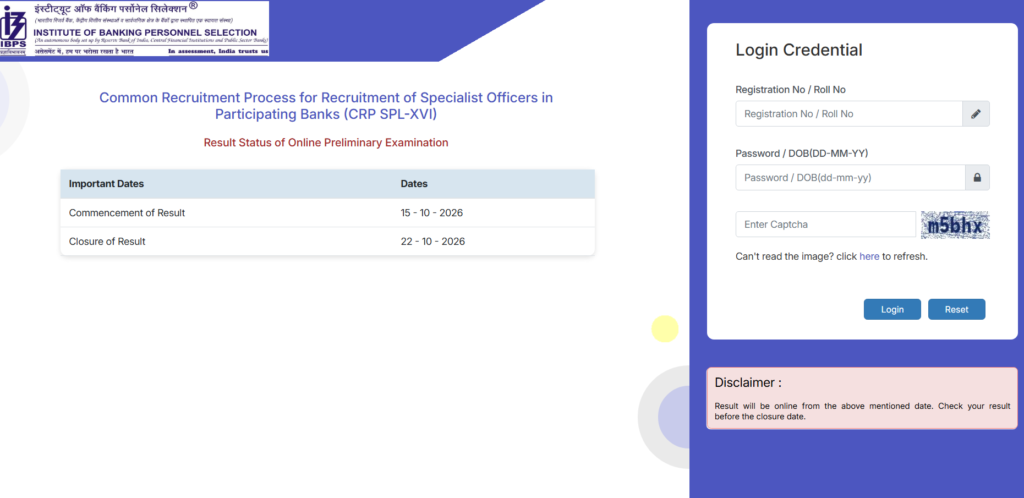This screenshot has height=498, width=1024.
Task: Click the Result Status of Online Preliminary Examination text
Action: (326, 142)
